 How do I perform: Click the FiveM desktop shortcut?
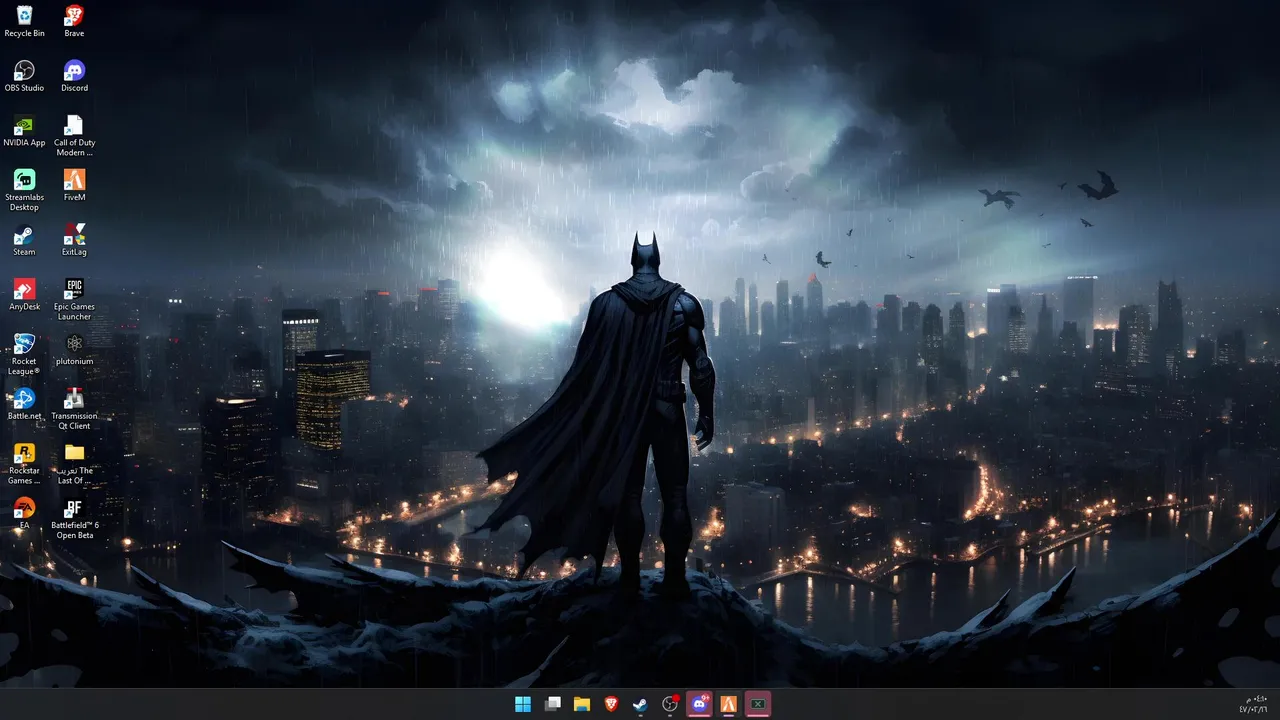click(74, 185)
